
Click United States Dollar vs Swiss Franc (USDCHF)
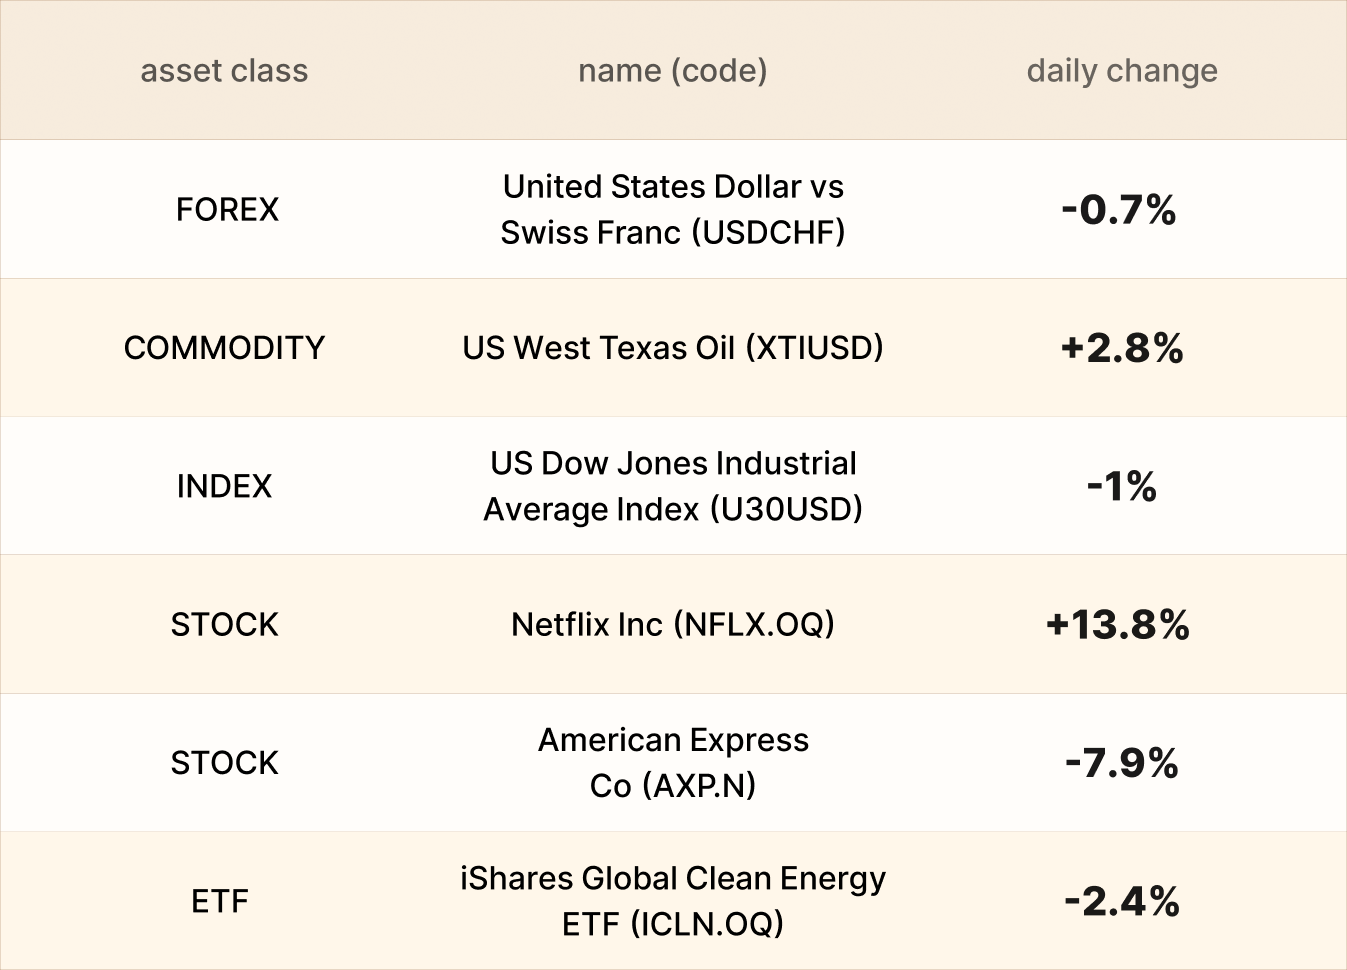click(672, 209)
